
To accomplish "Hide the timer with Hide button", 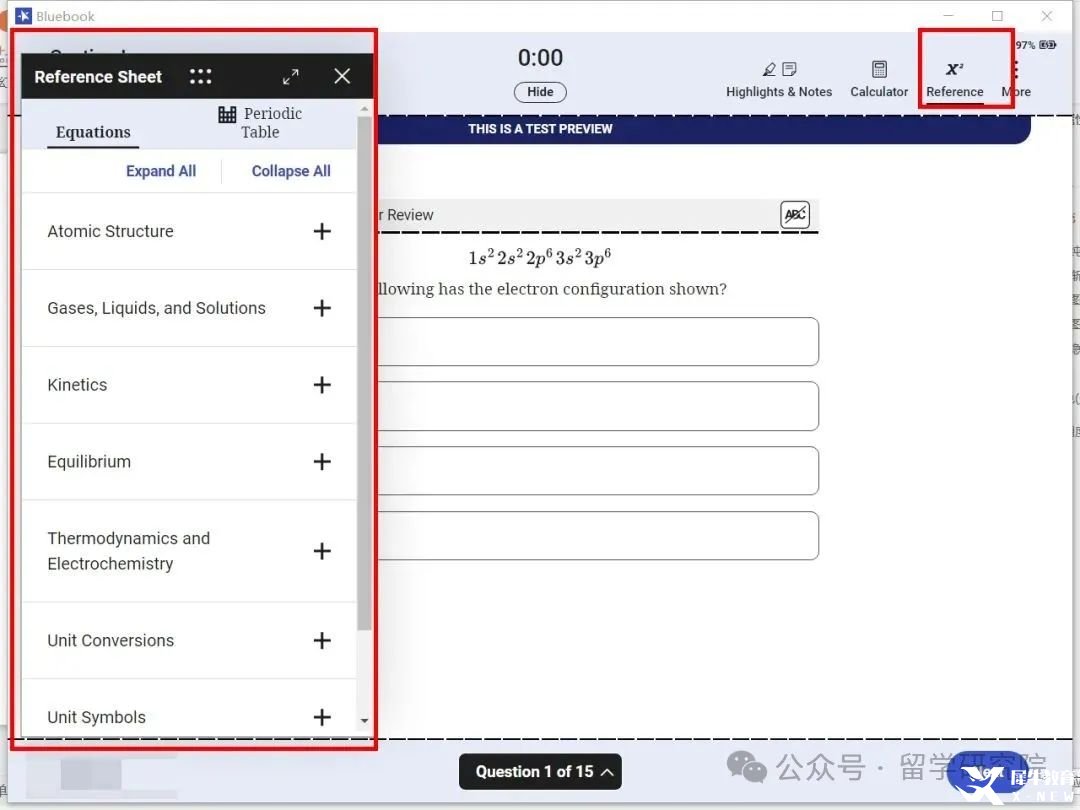I will point(540,92).
